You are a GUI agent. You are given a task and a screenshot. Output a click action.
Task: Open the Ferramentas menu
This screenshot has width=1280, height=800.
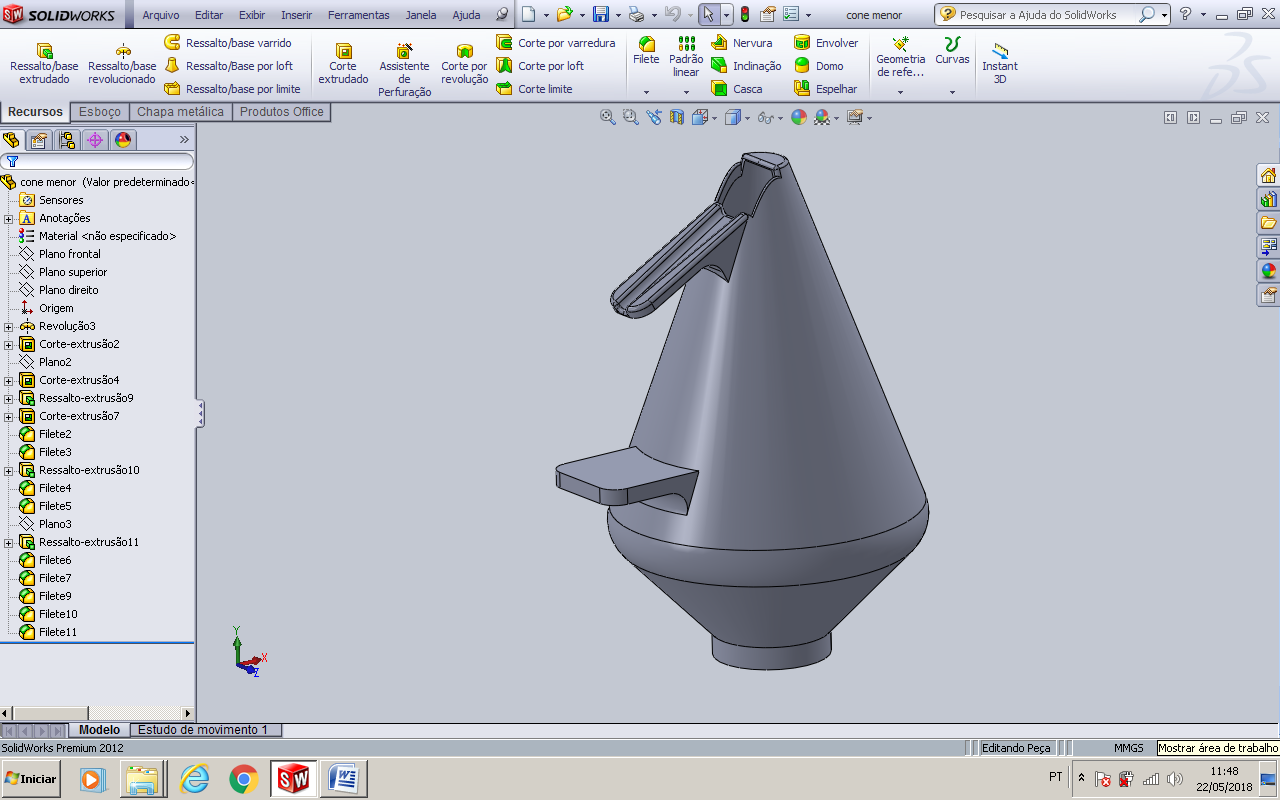pyautogui.click(x=359, y=15)
